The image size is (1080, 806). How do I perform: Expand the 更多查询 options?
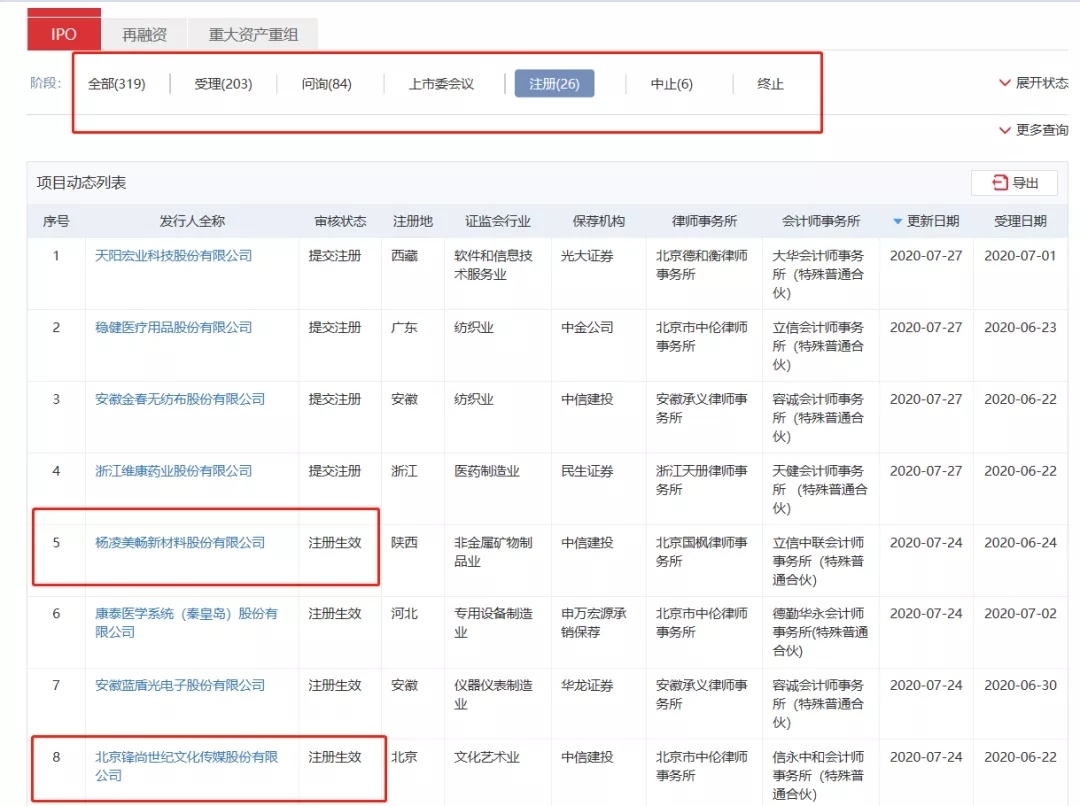tap(1033, 130)
